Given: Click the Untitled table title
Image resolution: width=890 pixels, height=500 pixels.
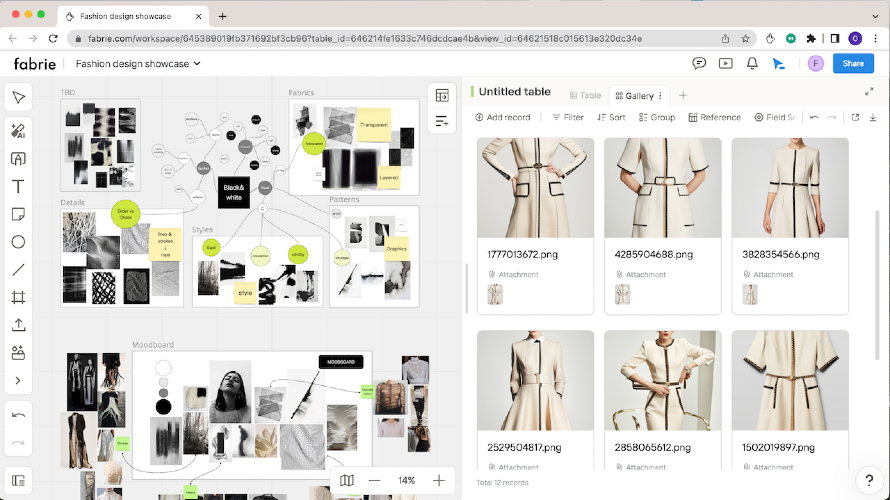Looking at the screenshot, I should click(514, 91).
